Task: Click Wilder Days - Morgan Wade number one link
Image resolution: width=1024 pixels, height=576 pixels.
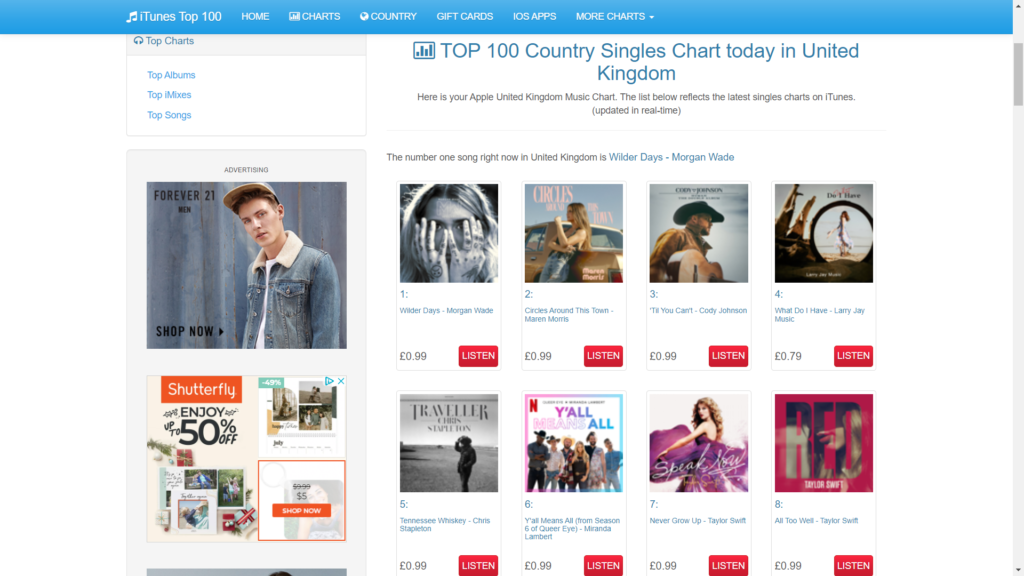Action: pos(671,157)
